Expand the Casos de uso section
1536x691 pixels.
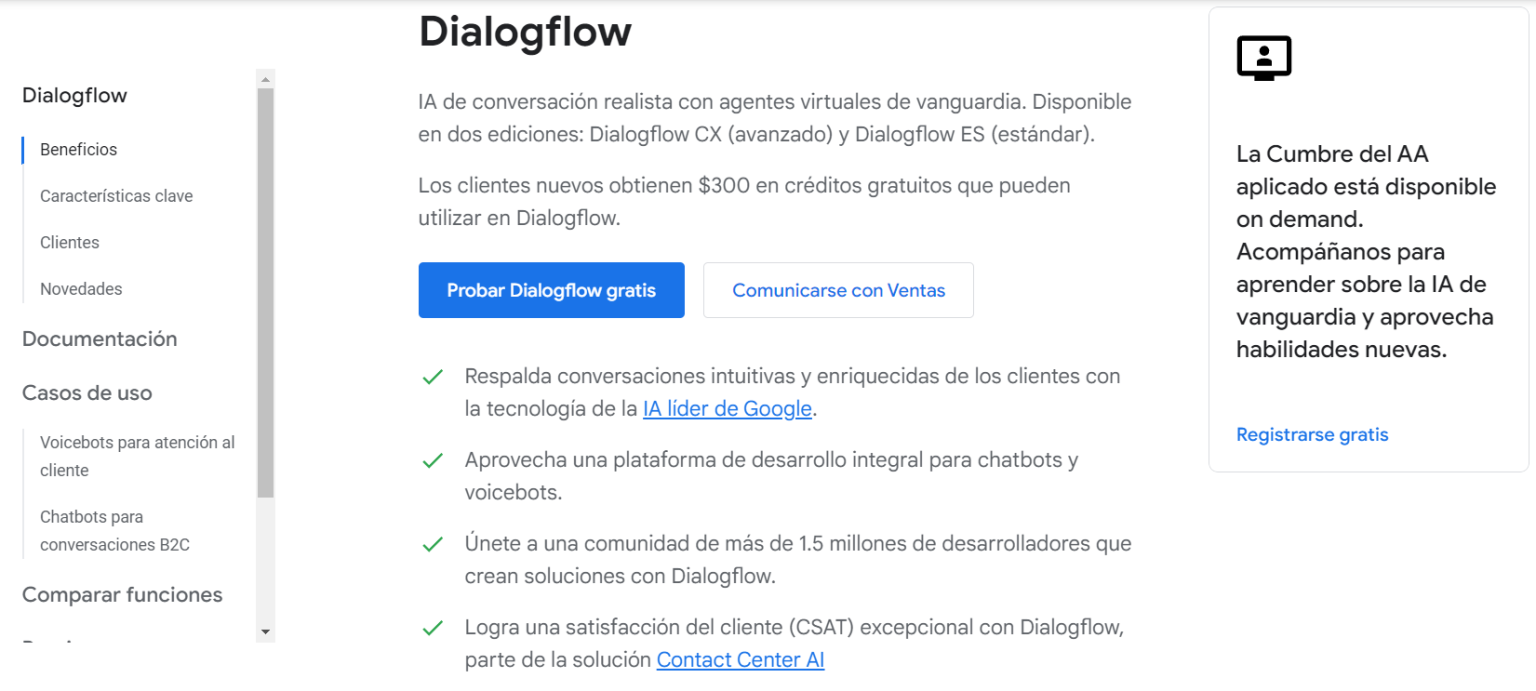[x=86, y=393]
